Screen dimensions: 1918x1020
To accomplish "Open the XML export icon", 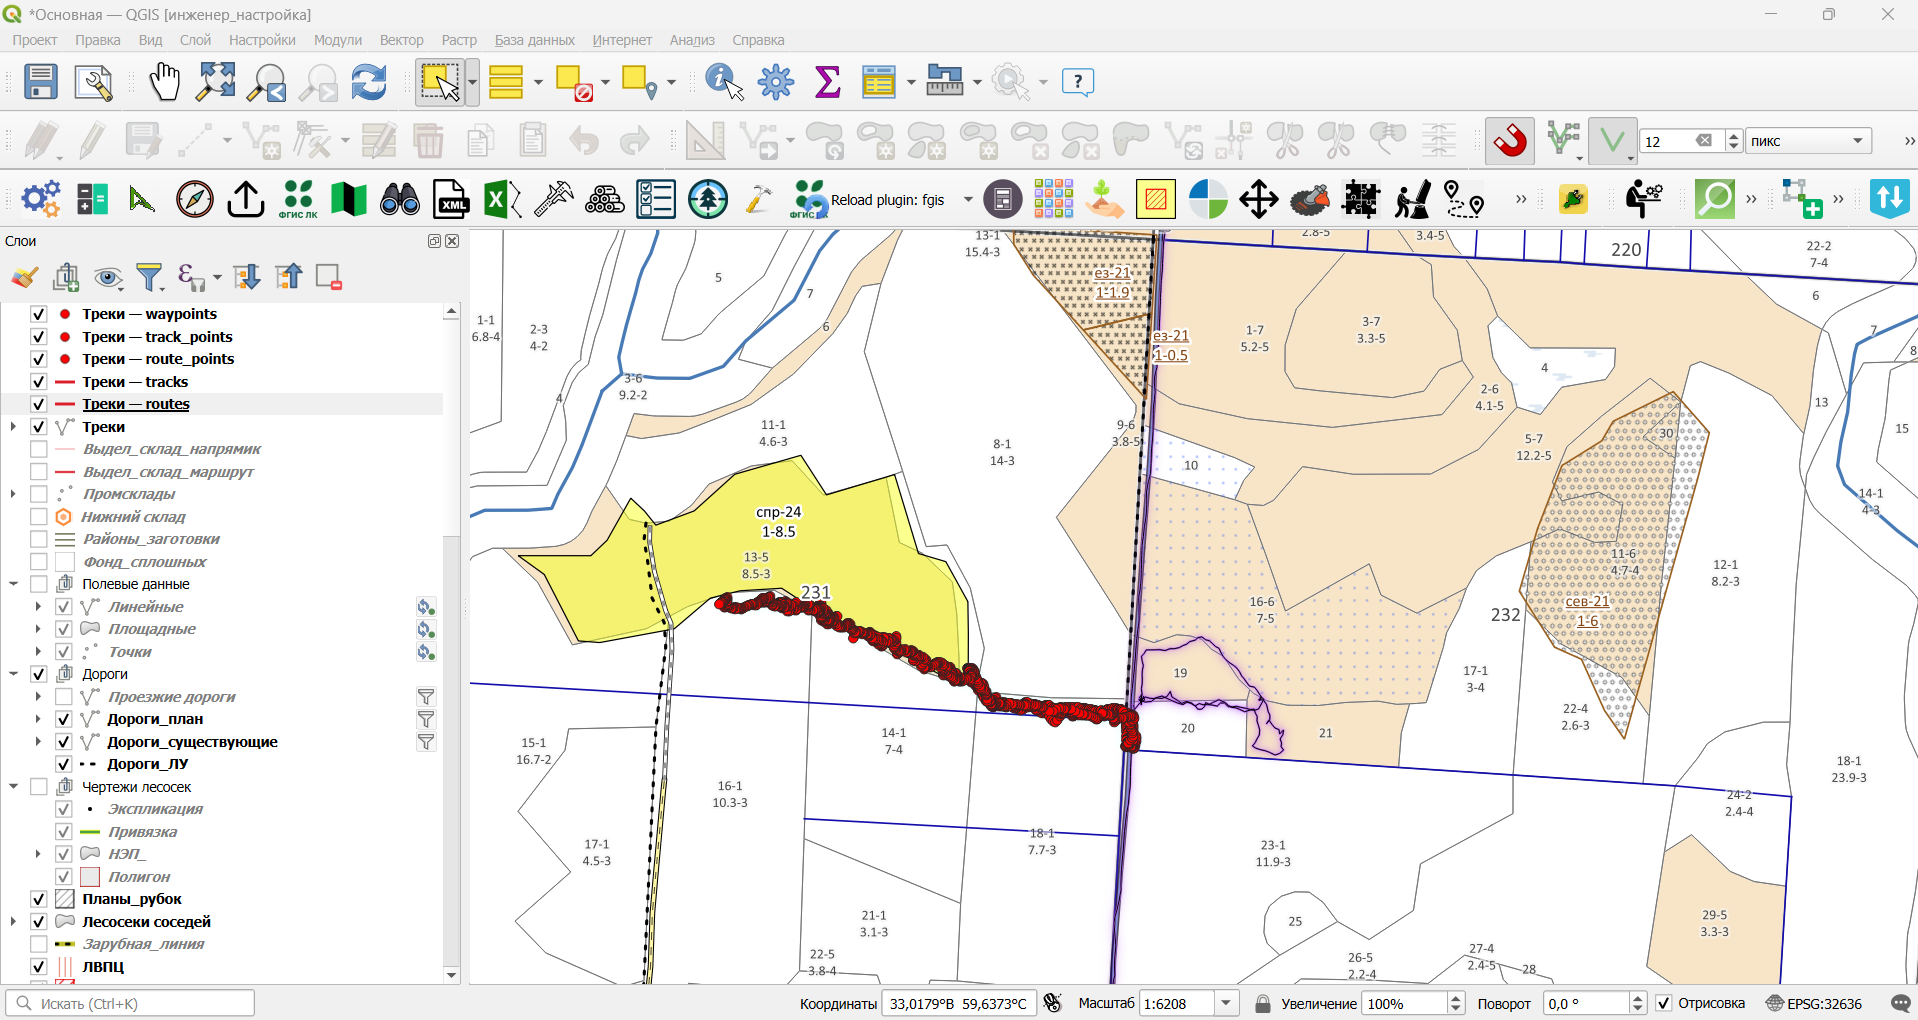I will pyautogui.click(x=451, y=199).
